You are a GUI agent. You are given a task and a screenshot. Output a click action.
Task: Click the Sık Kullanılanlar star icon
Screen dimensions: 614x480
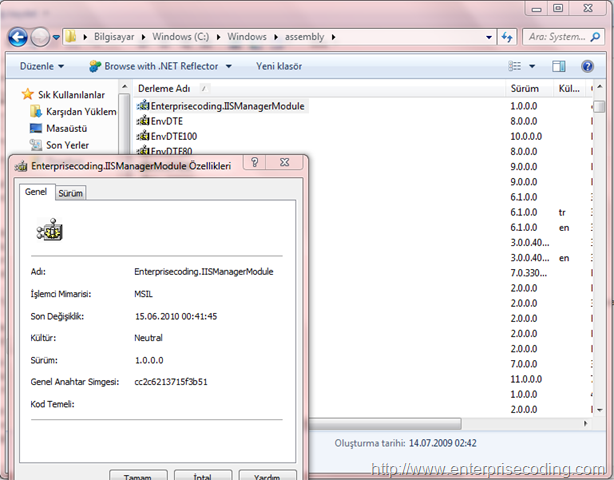point(27,94)
